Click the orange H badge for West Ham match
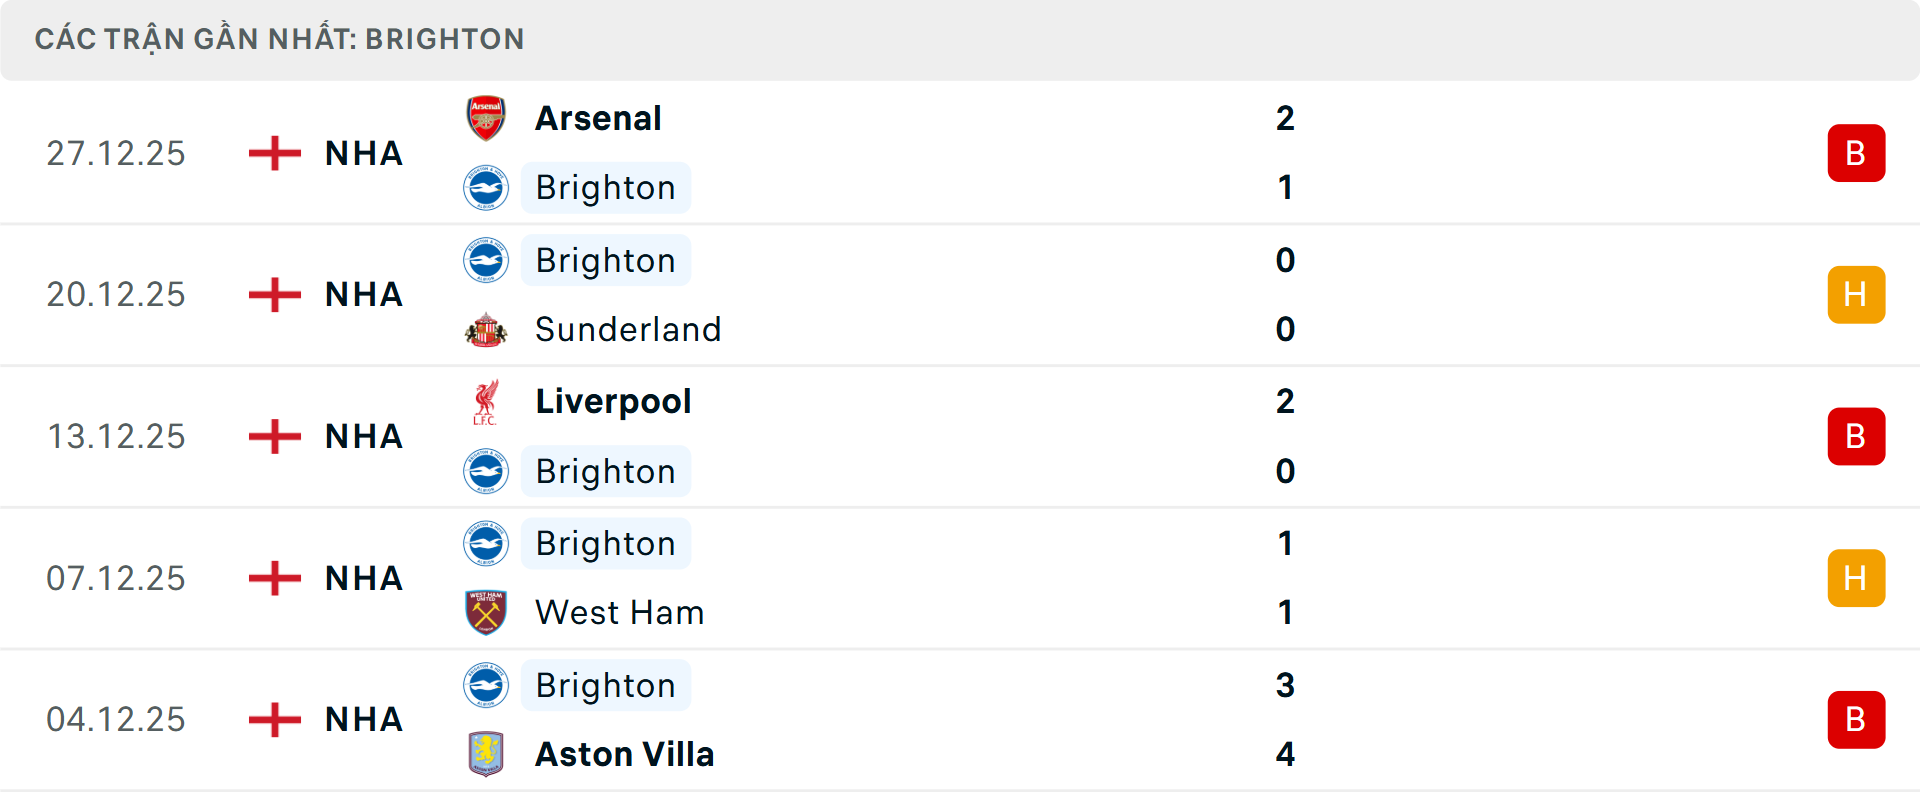This screenshot has width=1920, height=792. (x=1856, y=578)
